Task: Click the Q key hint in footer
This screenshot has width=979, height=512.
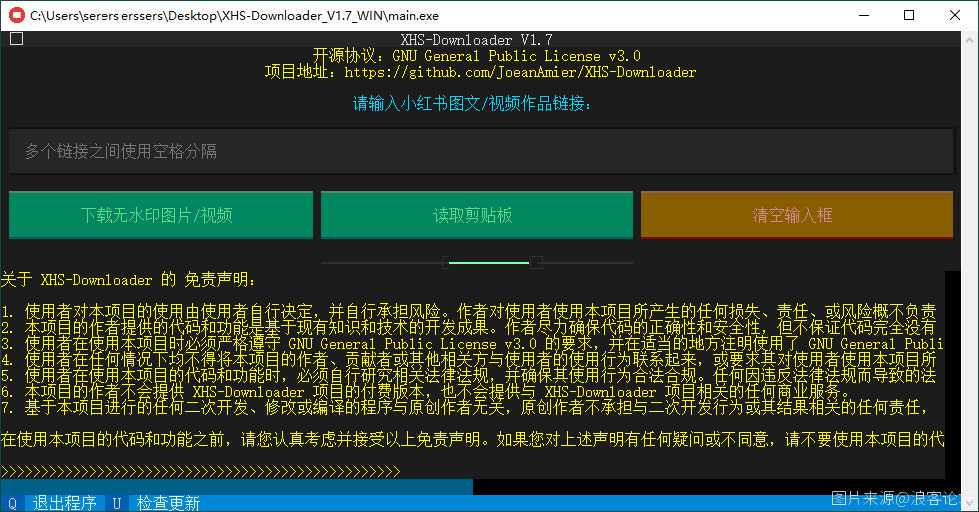Action: point(12,503)
